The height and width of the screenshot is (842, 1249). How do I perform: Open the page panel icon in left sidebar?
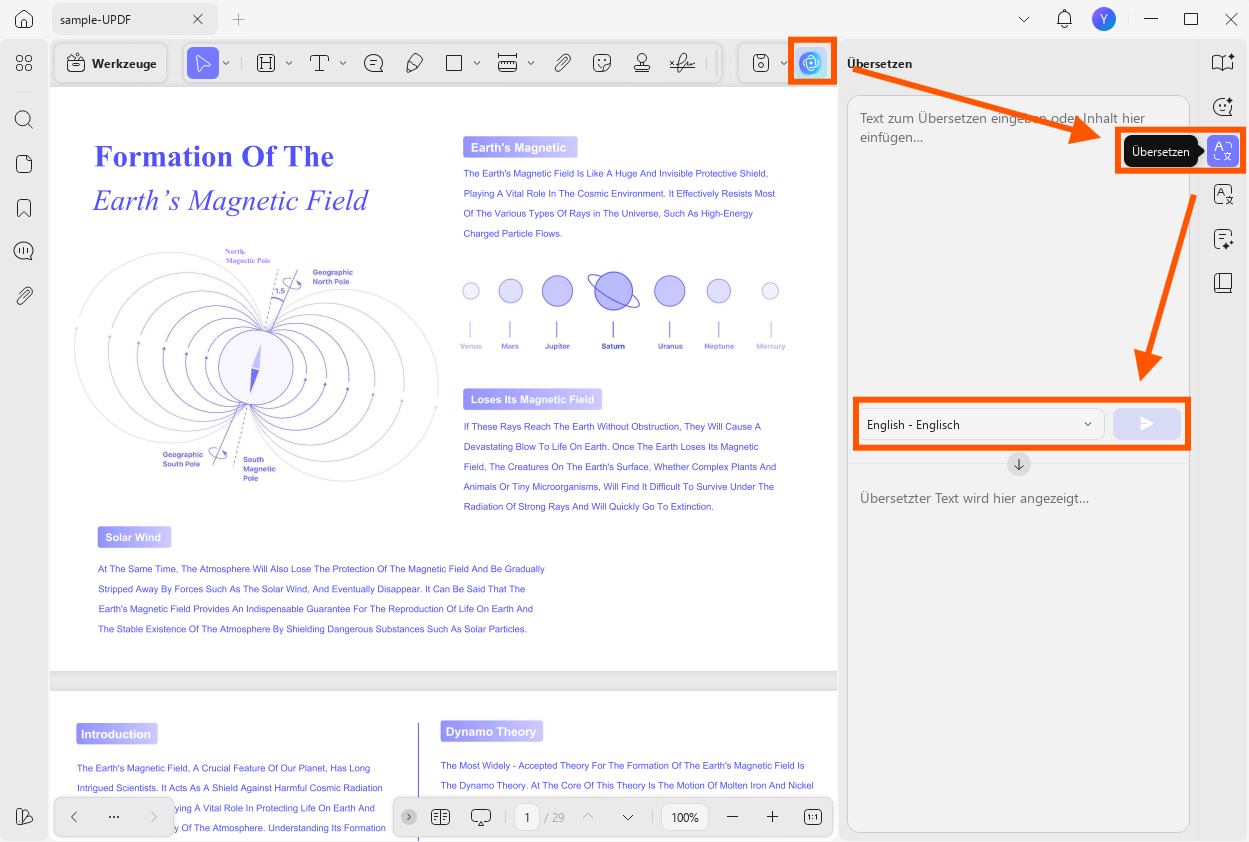24,164
